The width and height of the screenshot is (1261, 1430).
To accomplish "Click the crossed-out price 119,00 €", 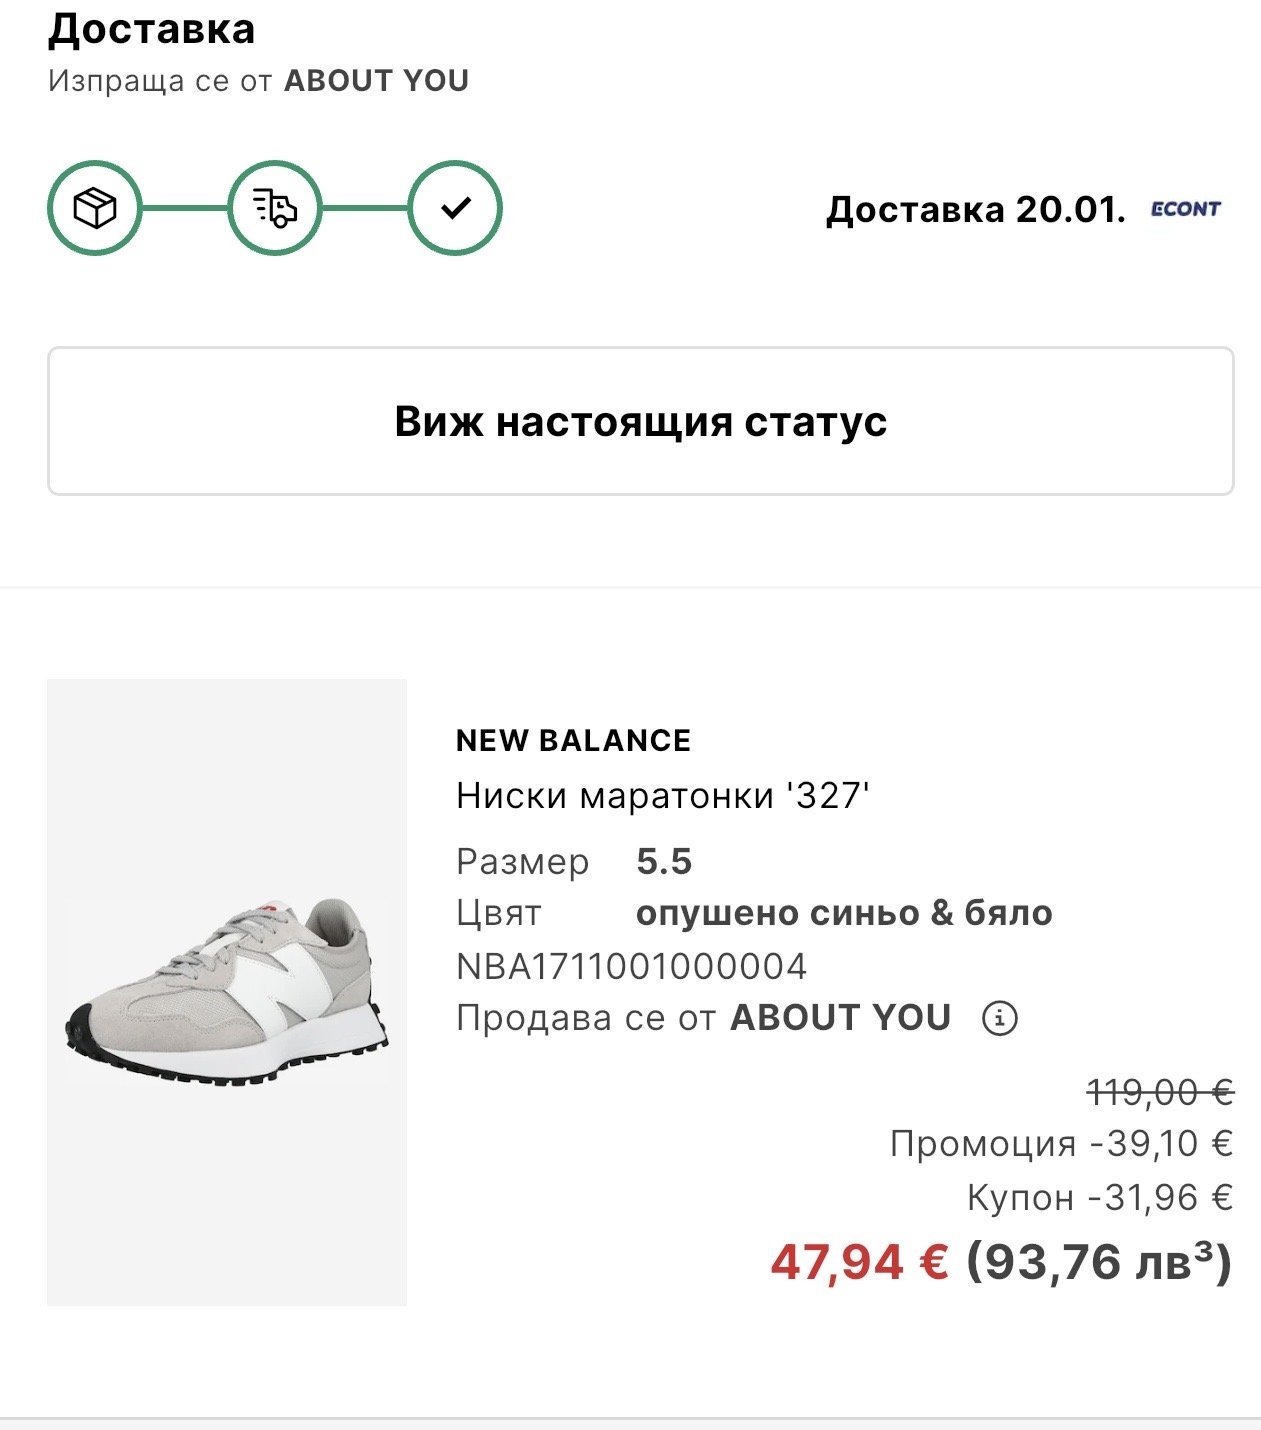I will (1160, 1092).
